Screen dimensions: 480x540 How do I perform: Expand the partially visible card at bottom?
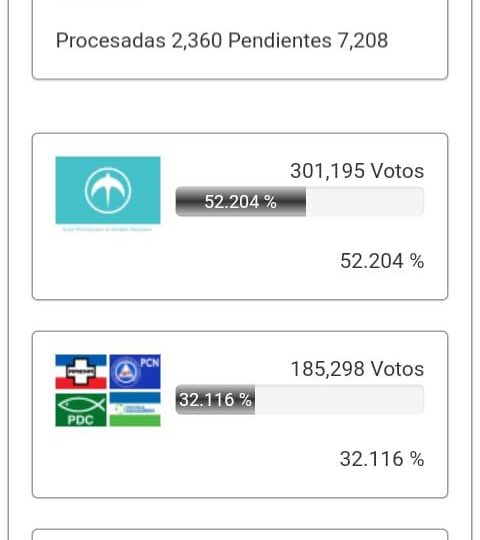[240, 534]
